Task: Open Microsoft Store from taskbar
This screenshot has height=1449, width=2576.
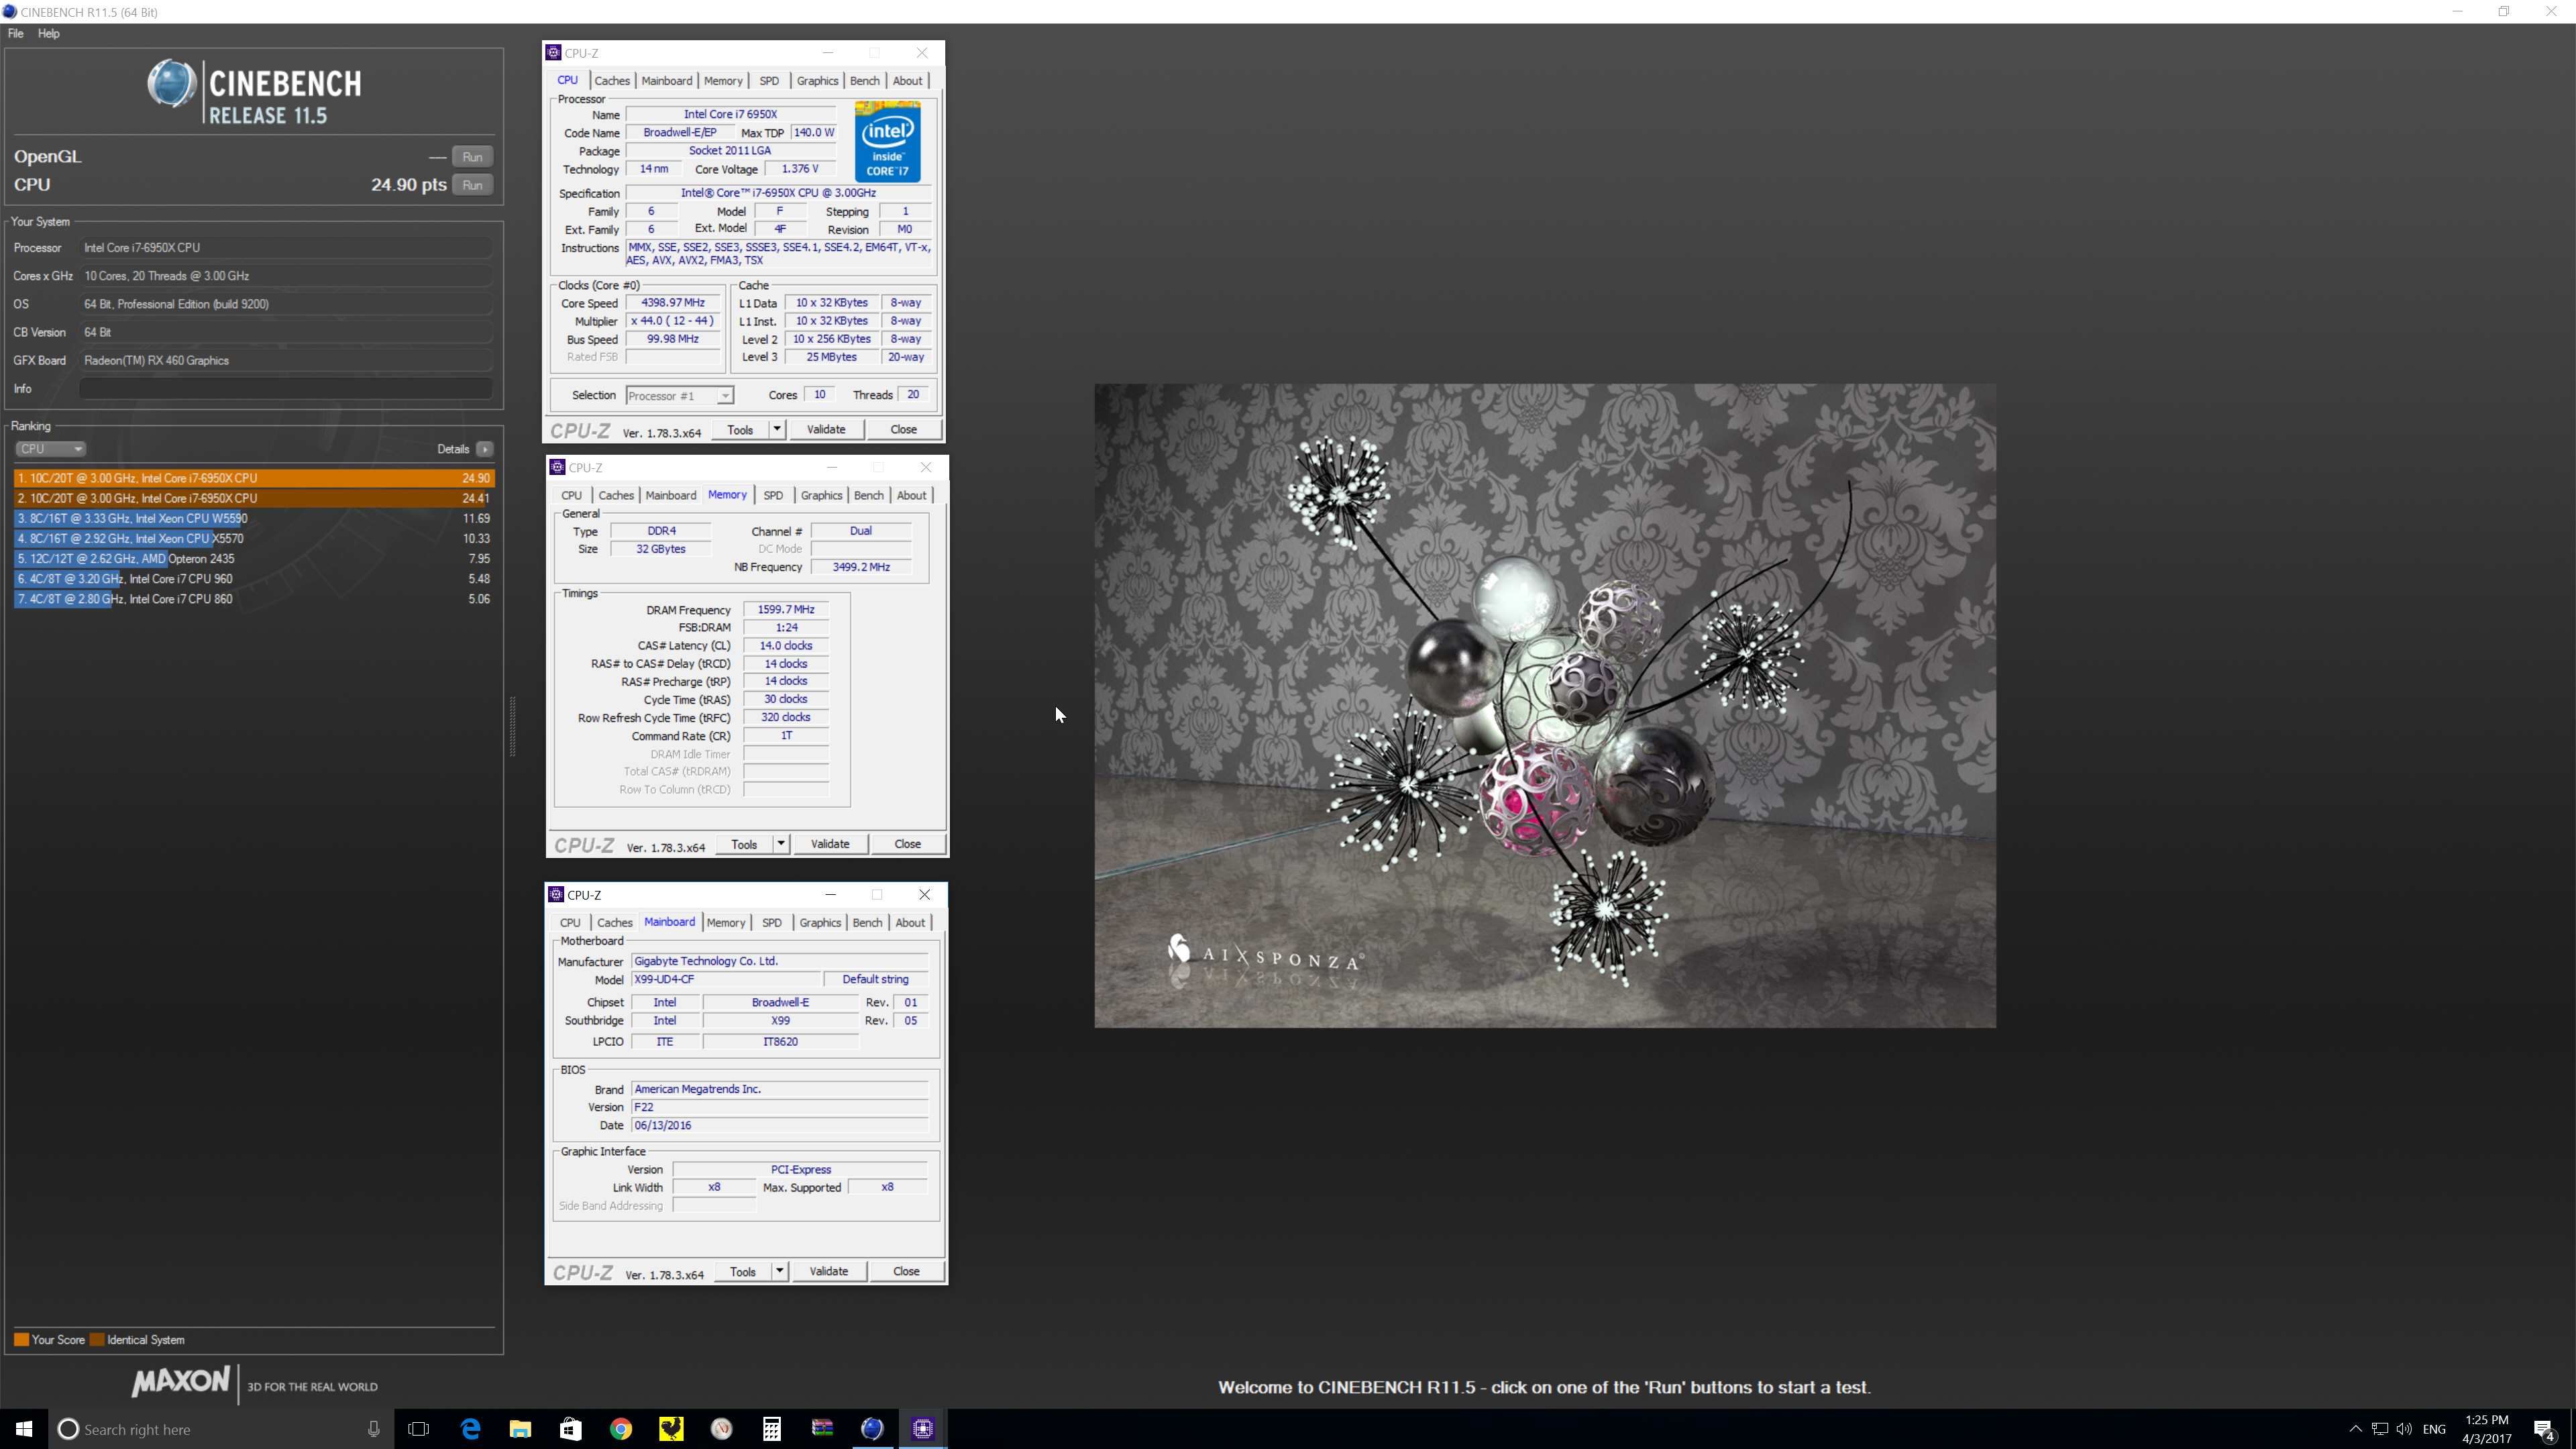Action: 570,1429
